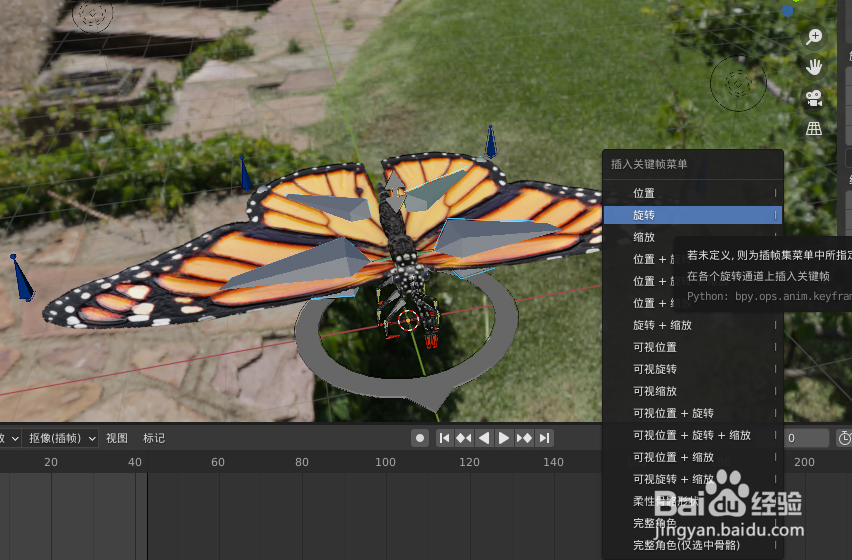Click the pan view hand icon
Screen dimensions: 852x560
[x=814, y=67]
